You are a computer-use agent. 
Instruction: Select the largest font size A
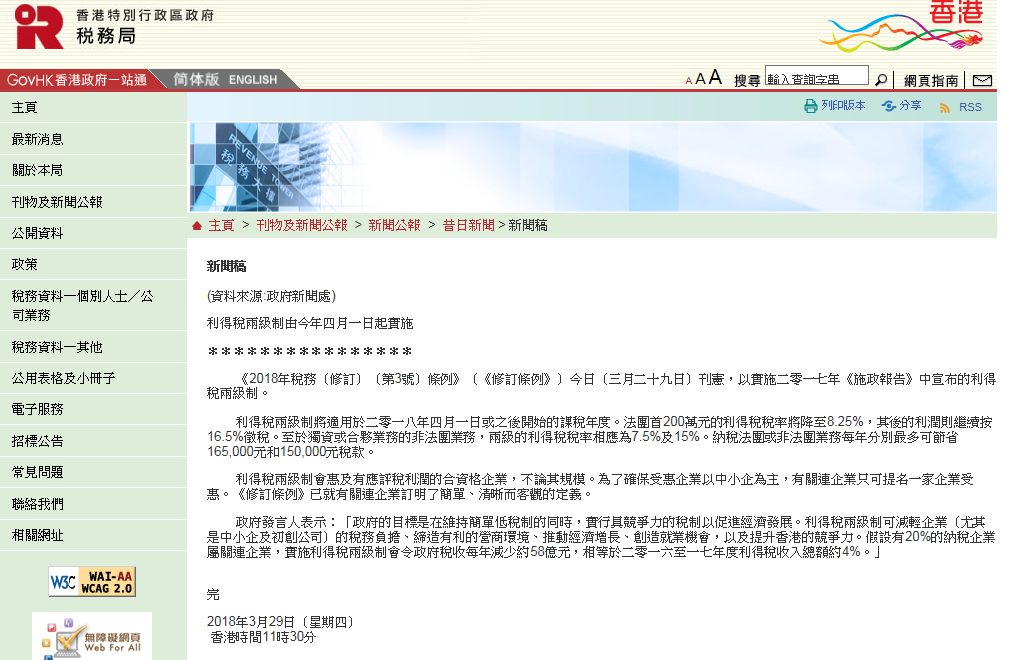[x=715, y=78]
